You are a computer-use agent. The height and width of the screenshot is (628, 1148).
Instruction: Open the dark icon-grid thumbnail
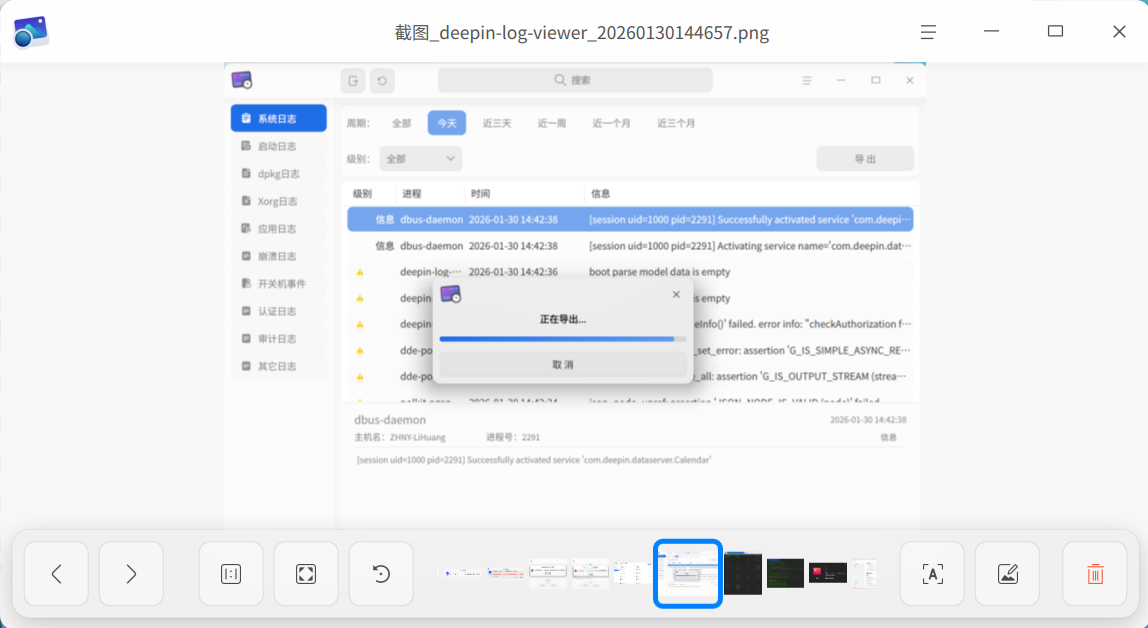pyautogui.click(x=743, y=573)
